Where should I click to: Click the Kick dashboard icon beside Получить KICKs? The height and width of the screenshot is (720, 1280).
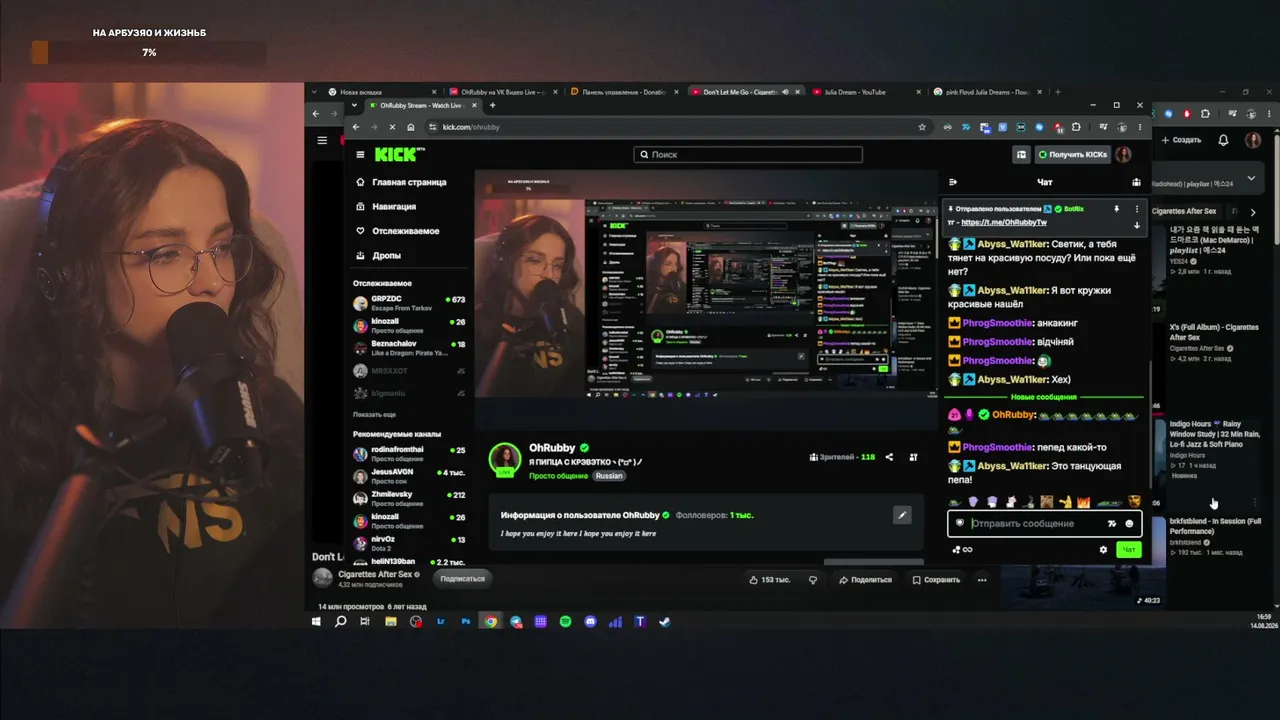click(1021, 154)
